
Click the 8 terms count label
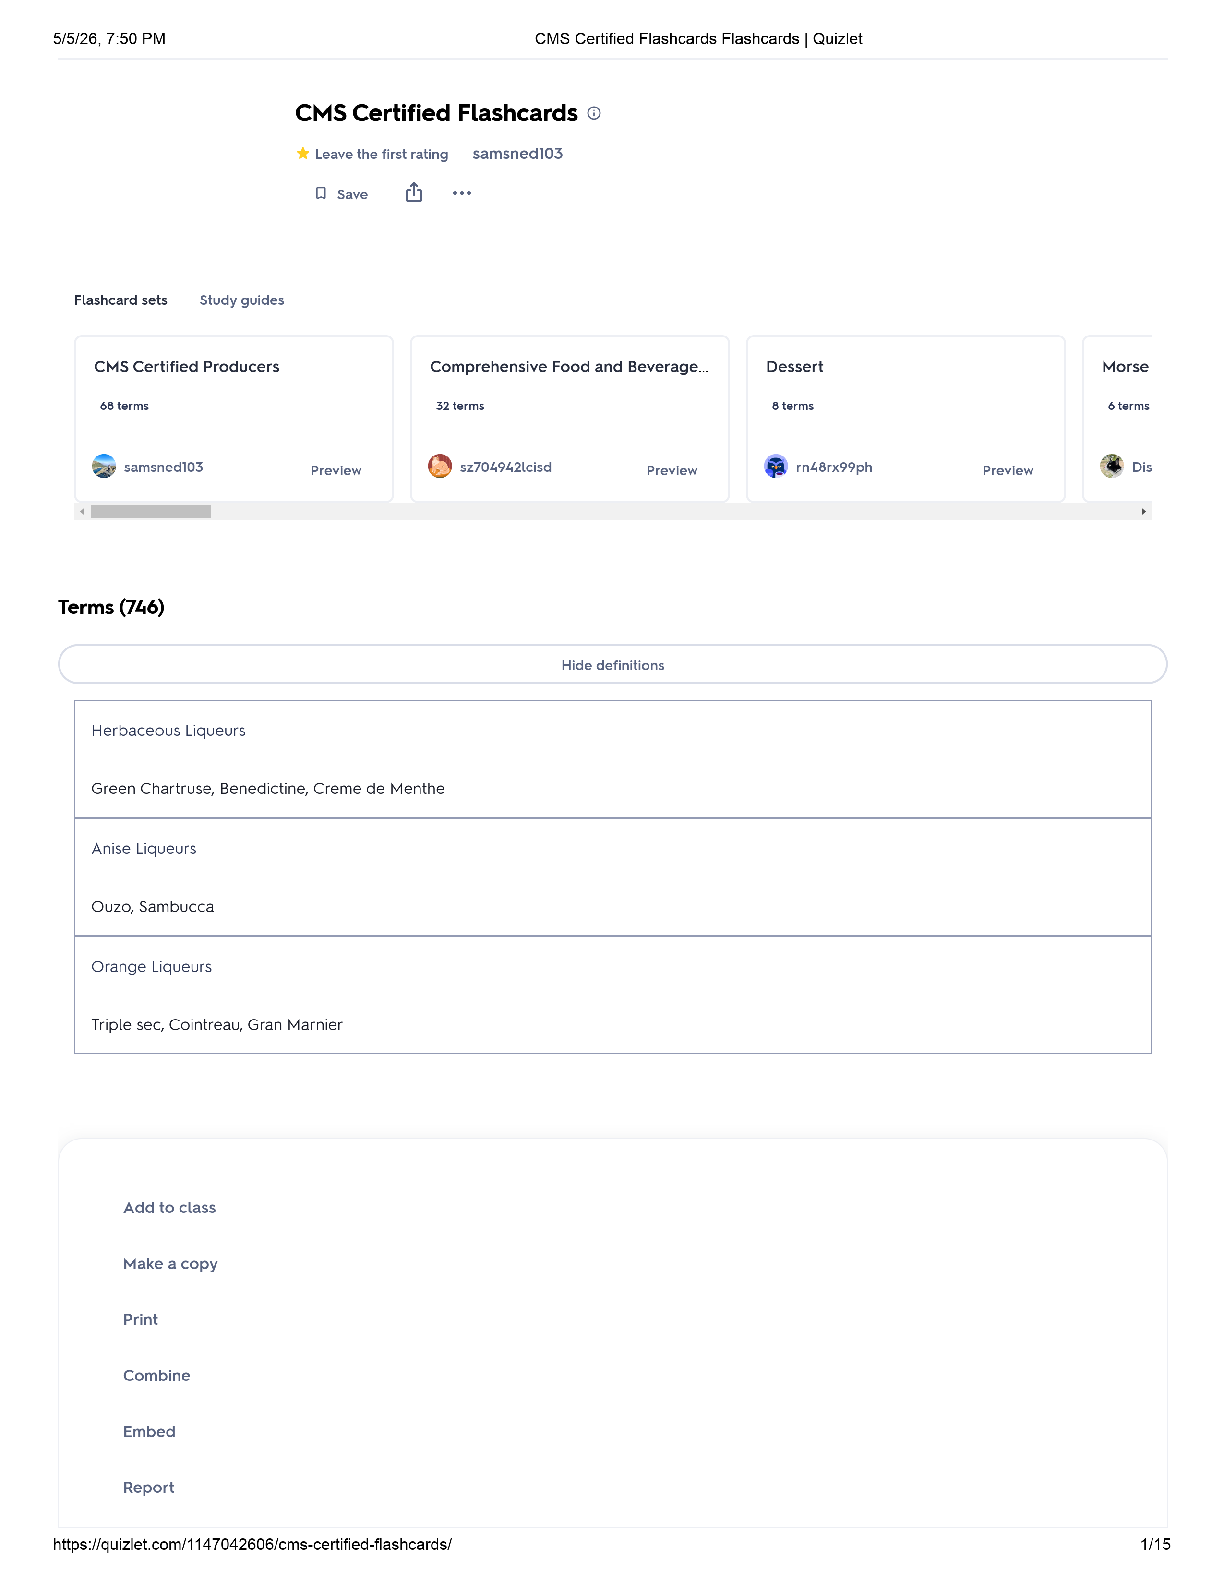[793, 406]
